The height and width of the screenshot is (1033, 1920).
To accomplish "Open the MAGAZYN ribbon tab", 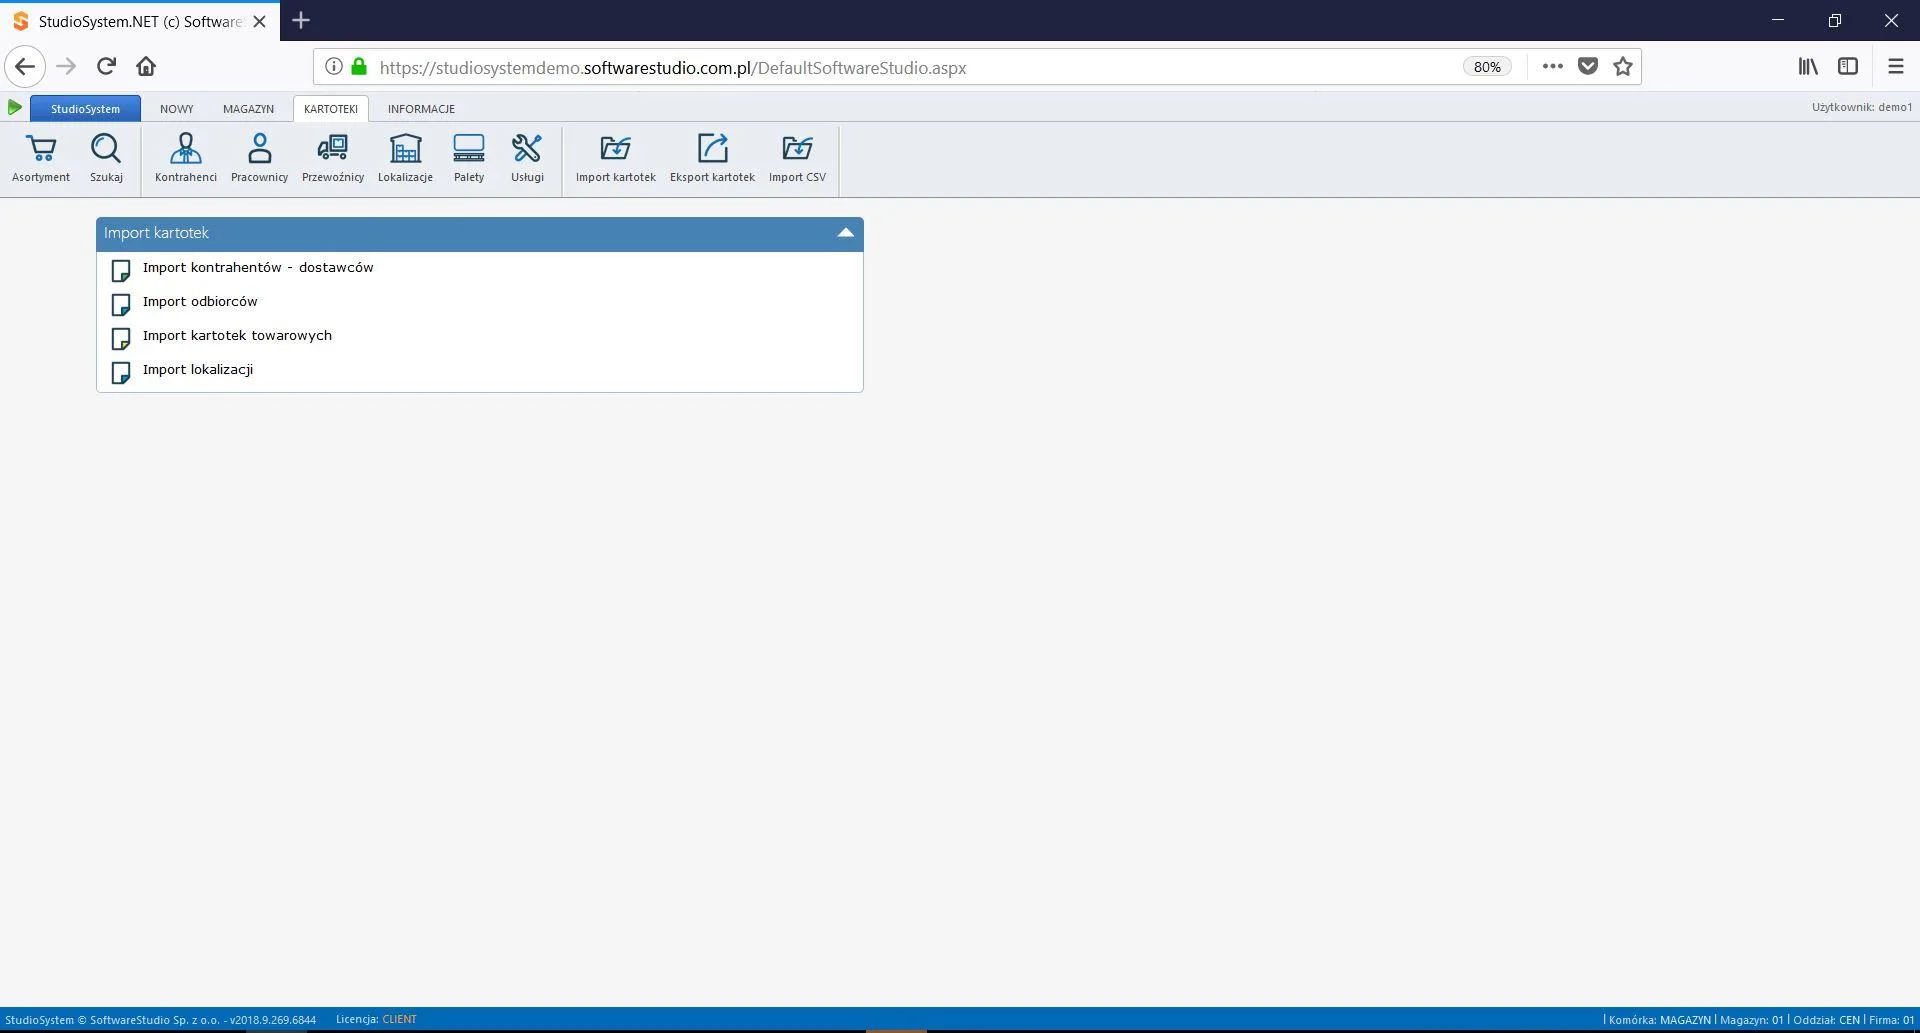I will 248,108.
